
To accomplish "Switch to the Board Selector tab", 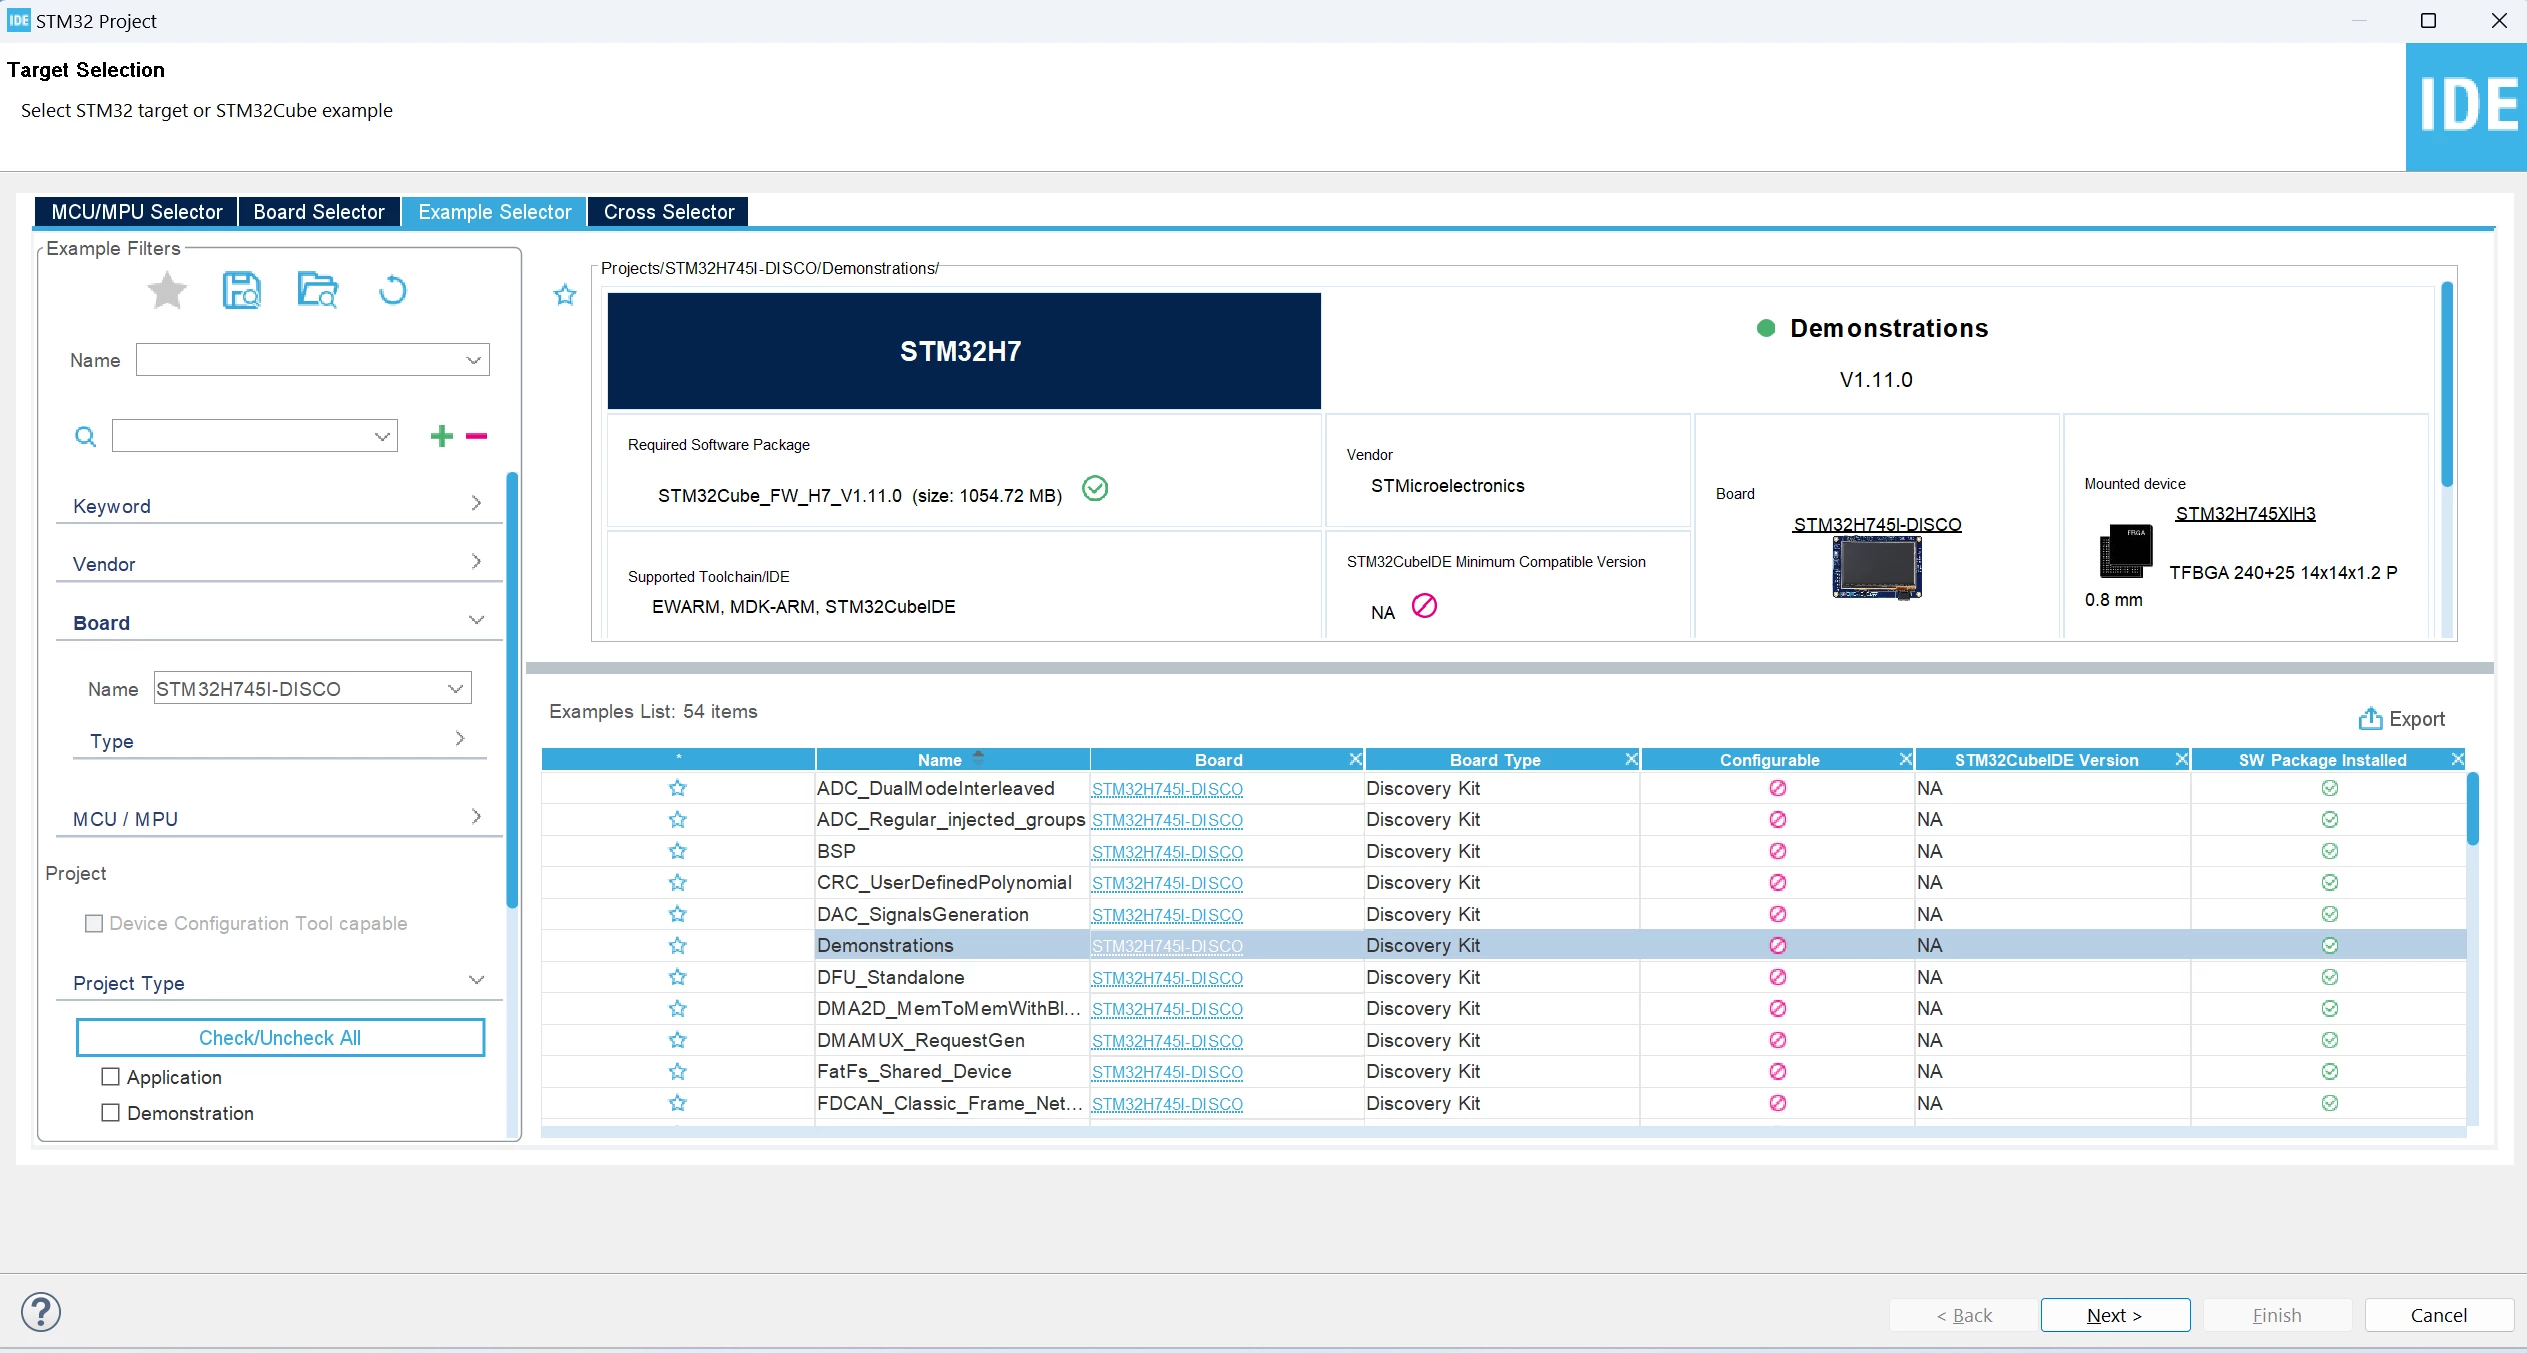I will [319, 212].
